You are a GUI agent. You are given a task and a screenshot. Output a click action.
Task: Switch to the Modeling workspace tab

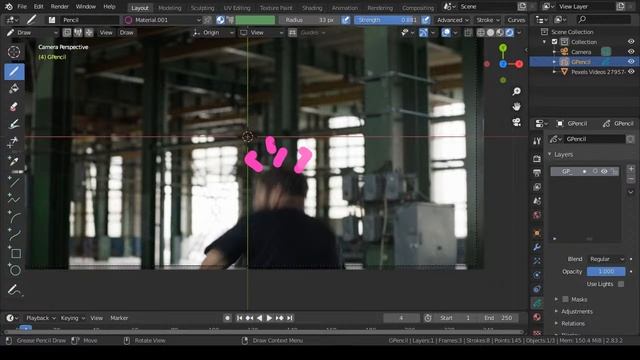click(169, 8)
